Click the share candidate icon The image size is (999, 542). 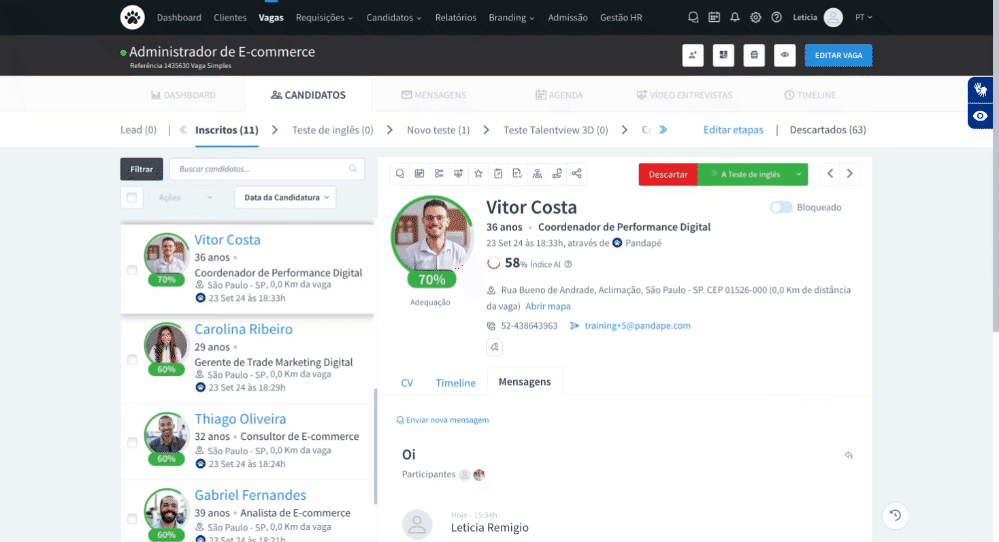tap(577, 174)
